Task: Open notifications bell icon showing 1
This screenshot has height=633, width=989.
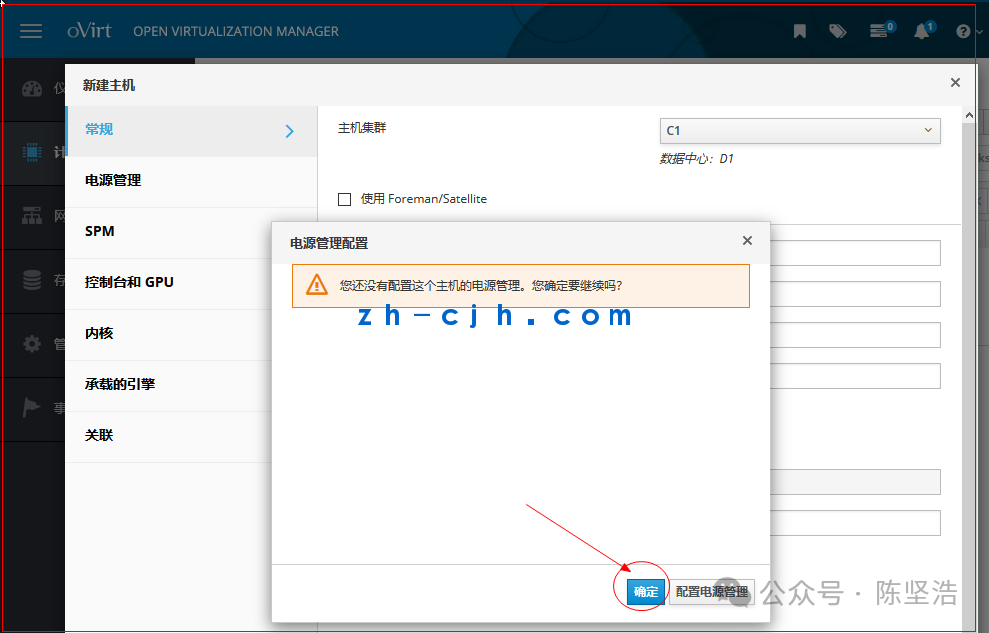Action: (923, 30)
